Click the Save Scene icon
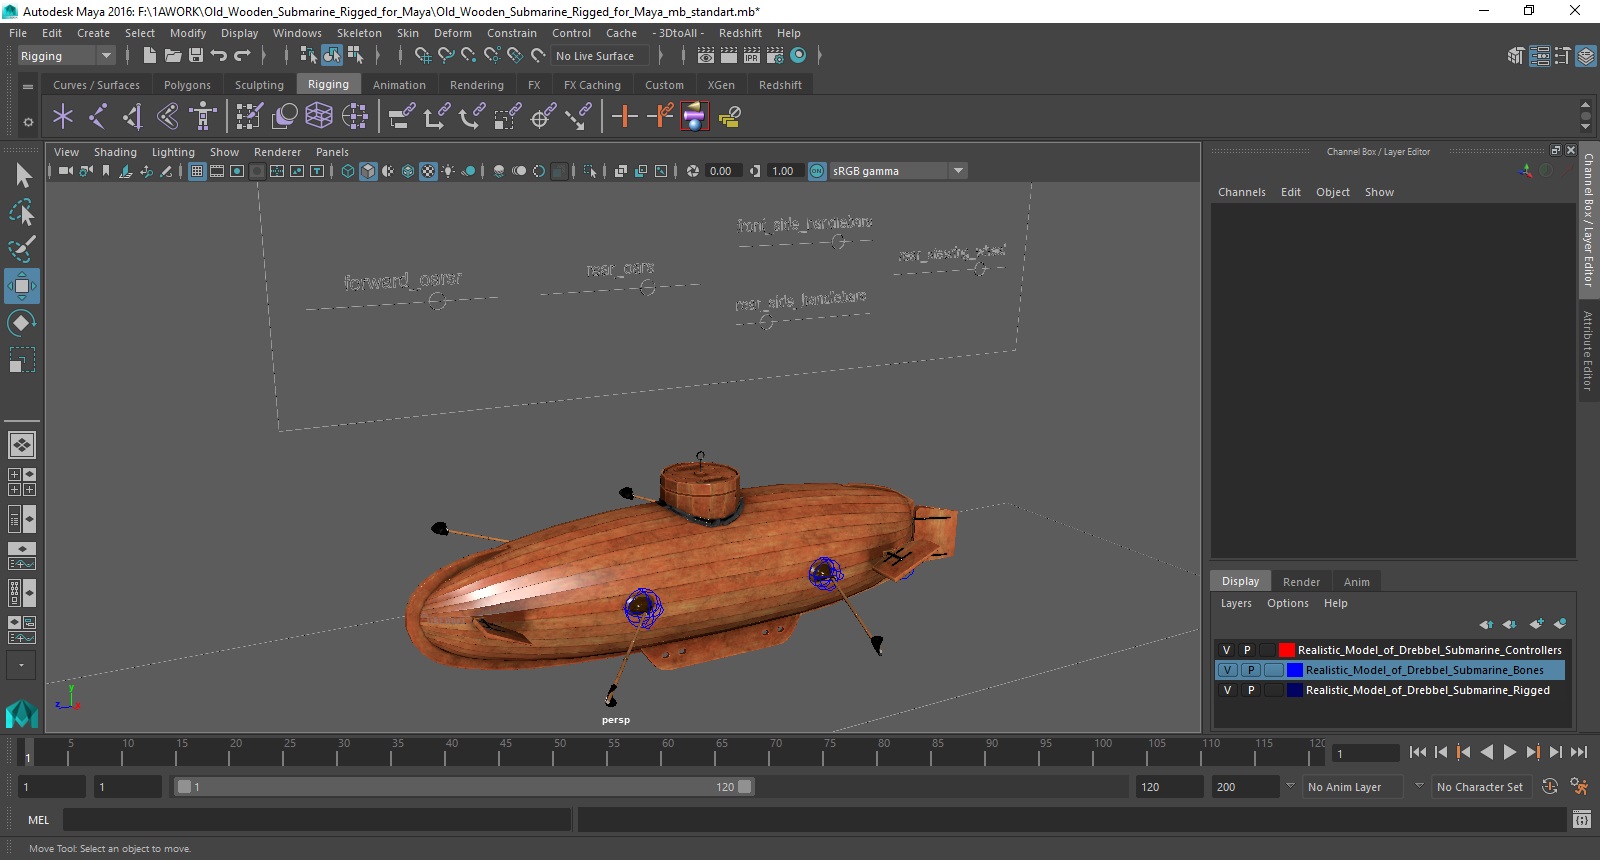 pos(196,56)
